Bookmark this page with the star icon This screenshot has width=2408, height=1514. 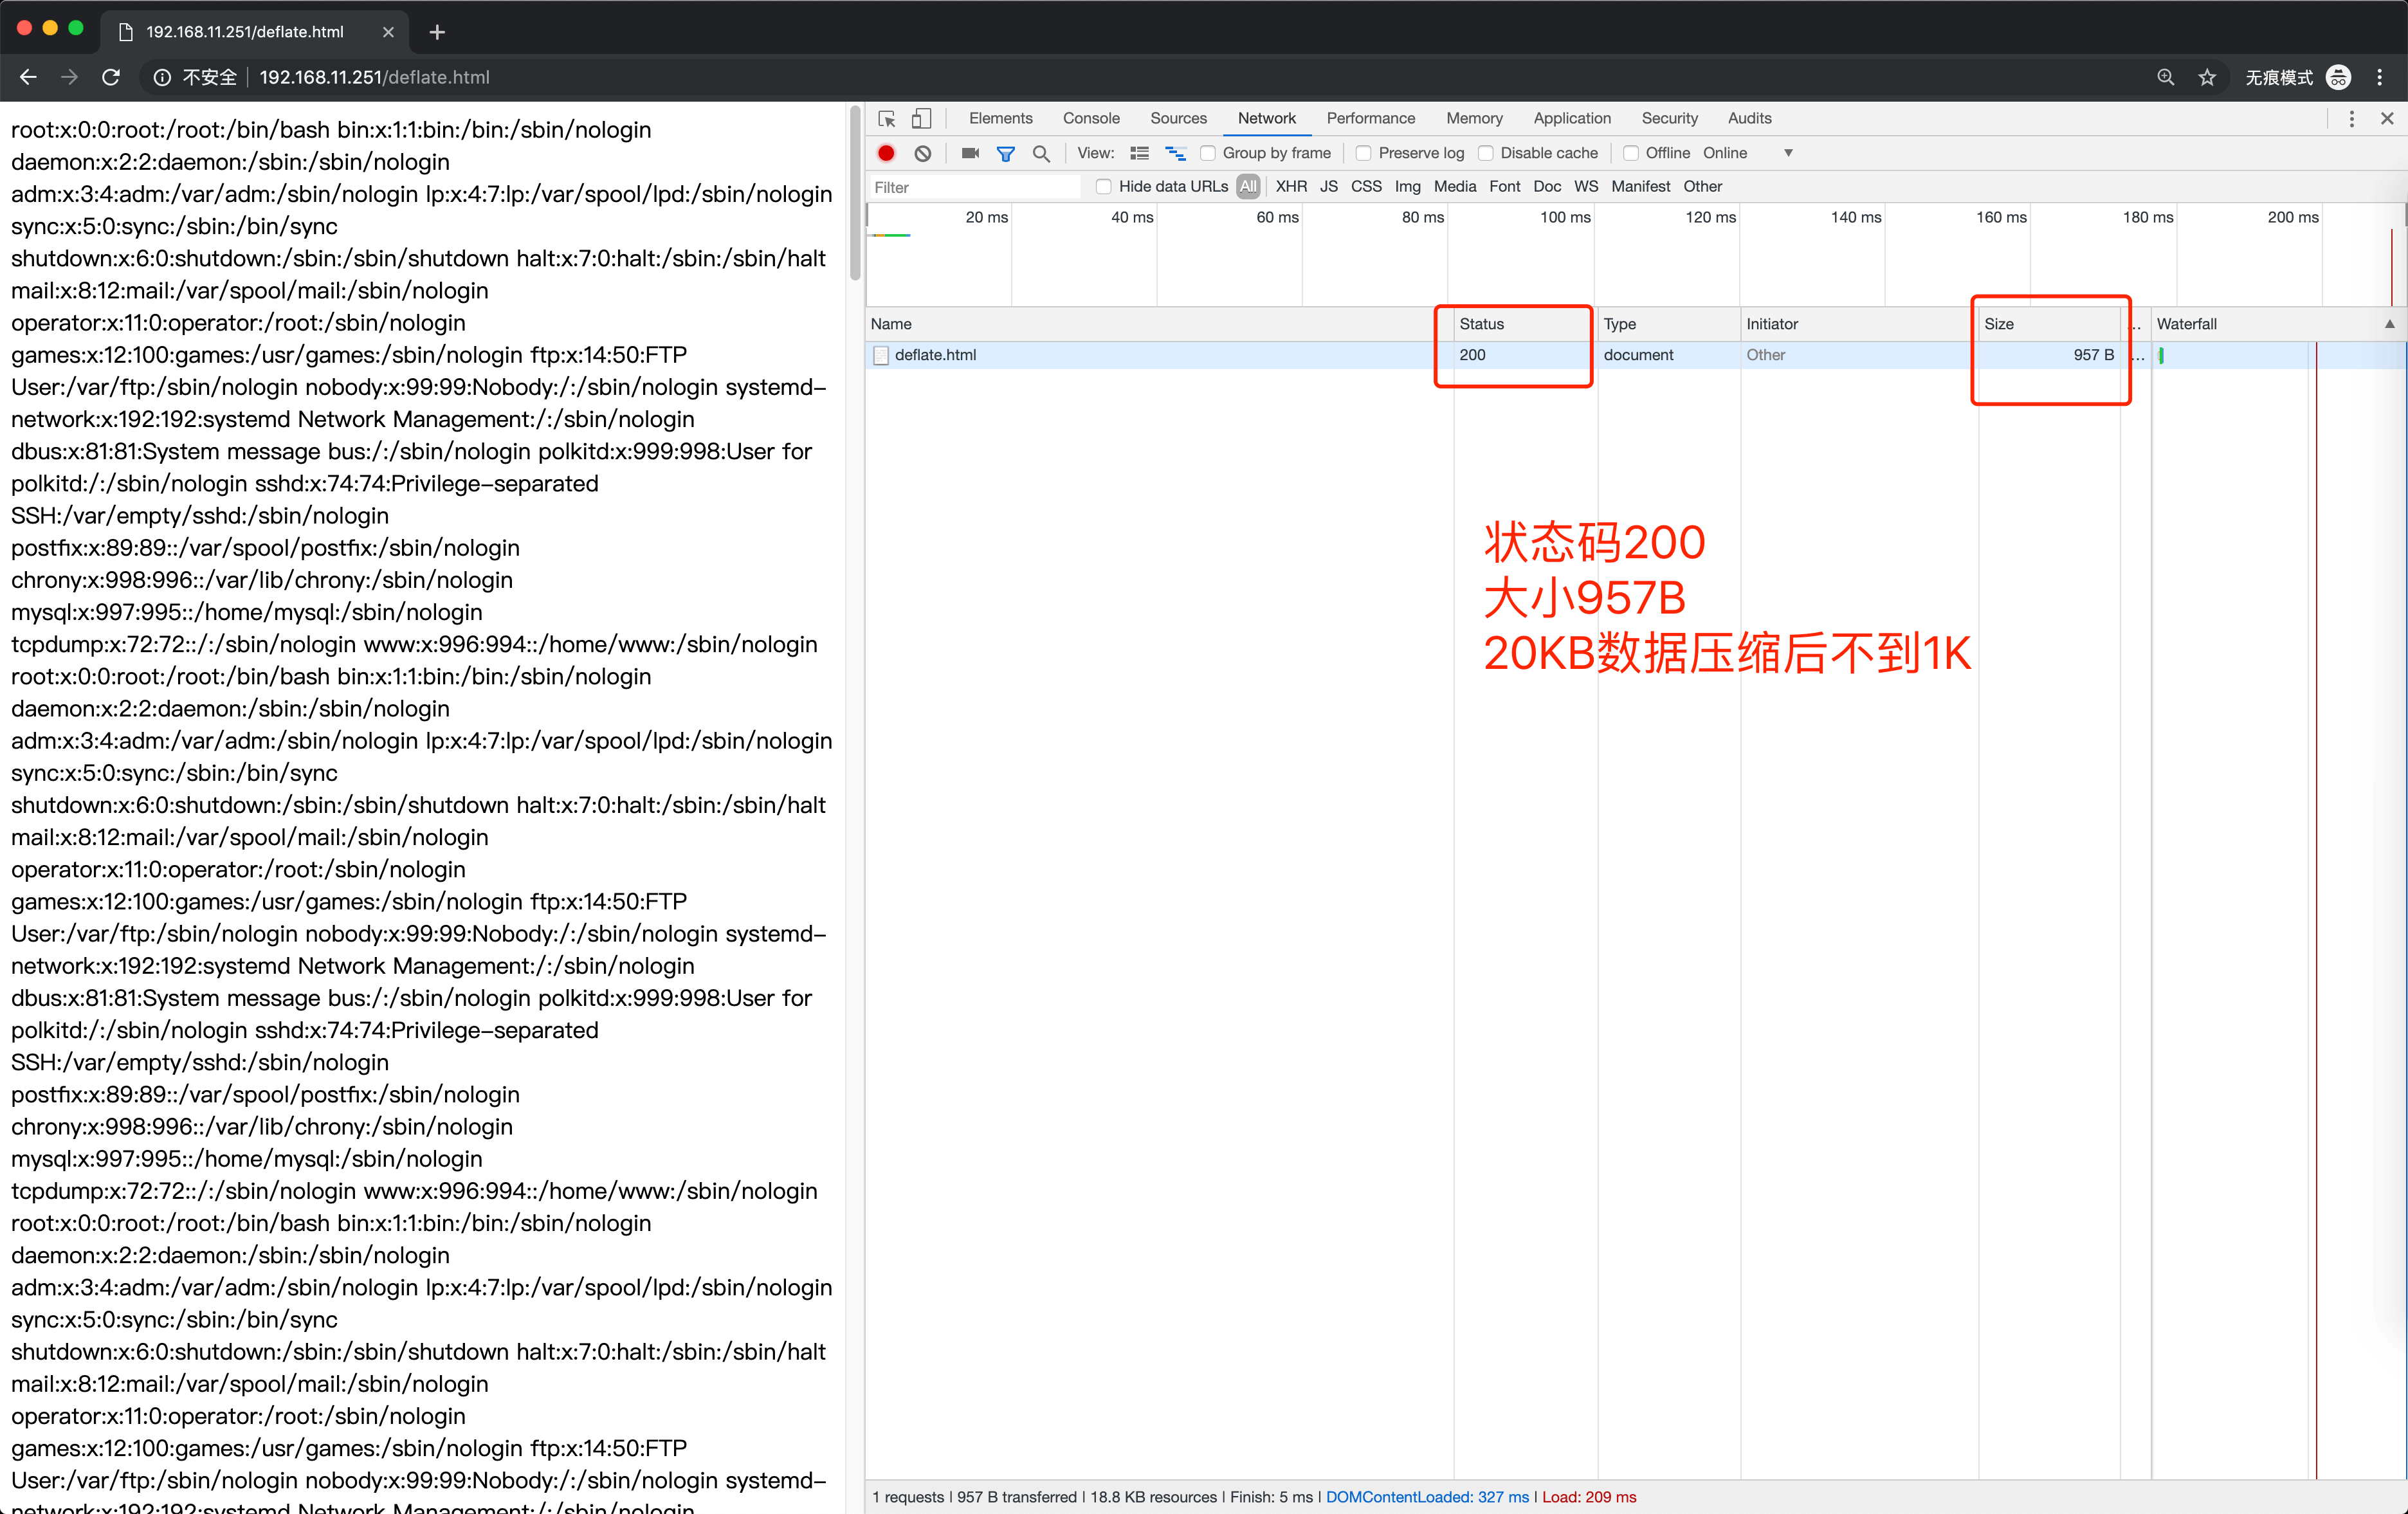pos(2207,77)
